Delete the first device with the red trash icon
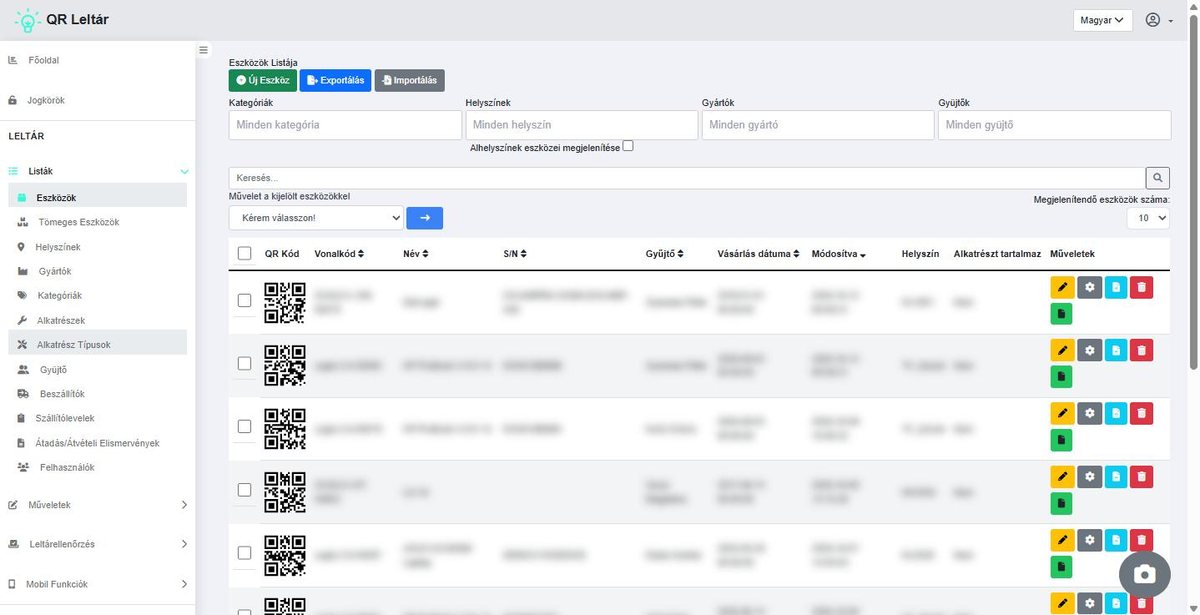The height and width of the screenshot is (615, 1200). tap(1142, 287)
